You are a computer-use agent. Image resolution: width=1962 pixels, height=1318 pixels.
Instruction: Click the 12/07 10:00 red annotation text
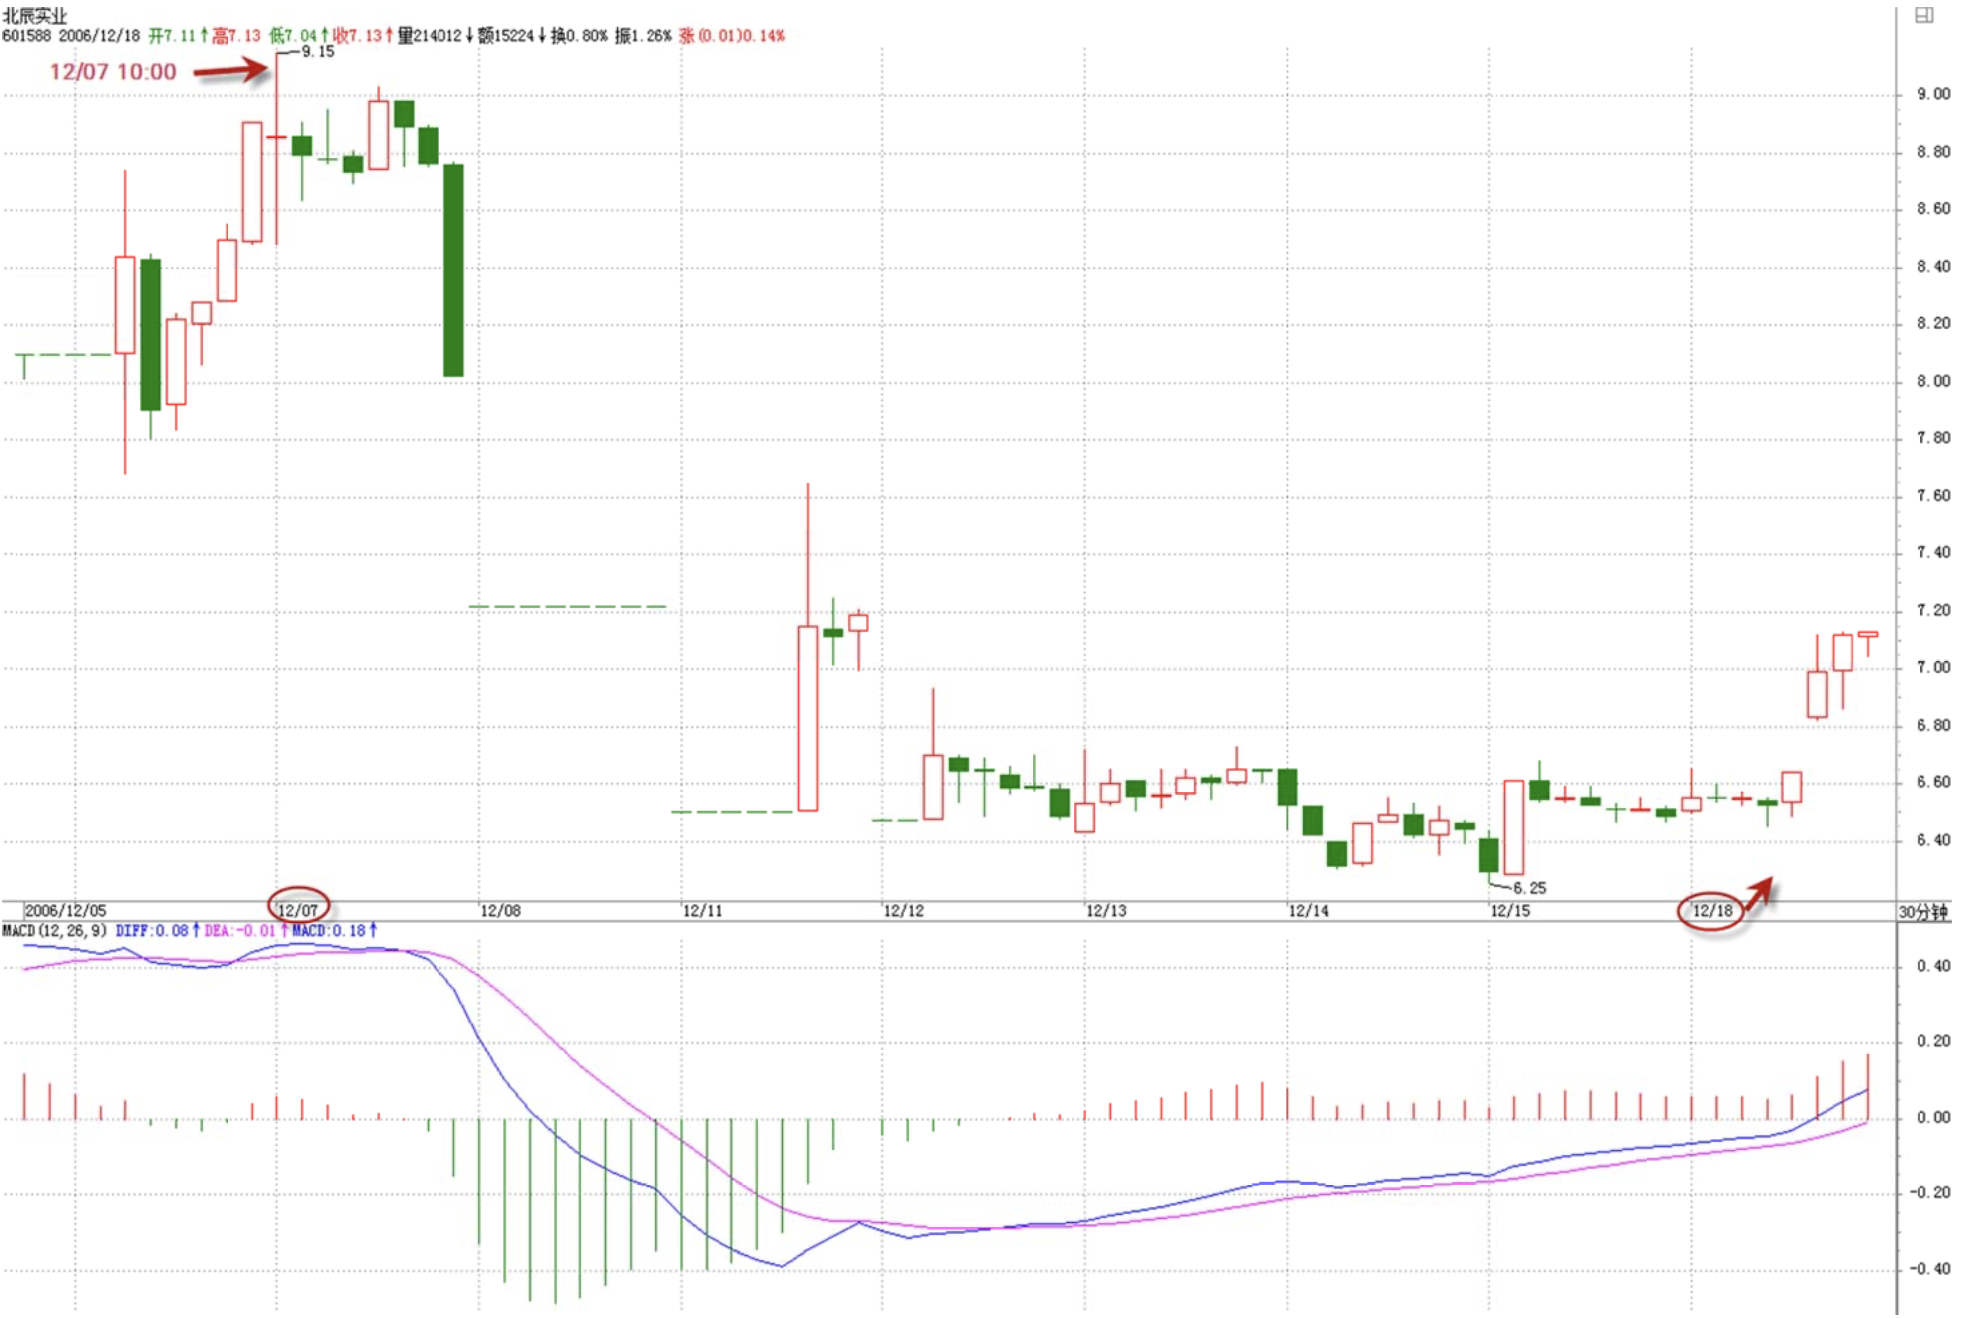point(113,71)
